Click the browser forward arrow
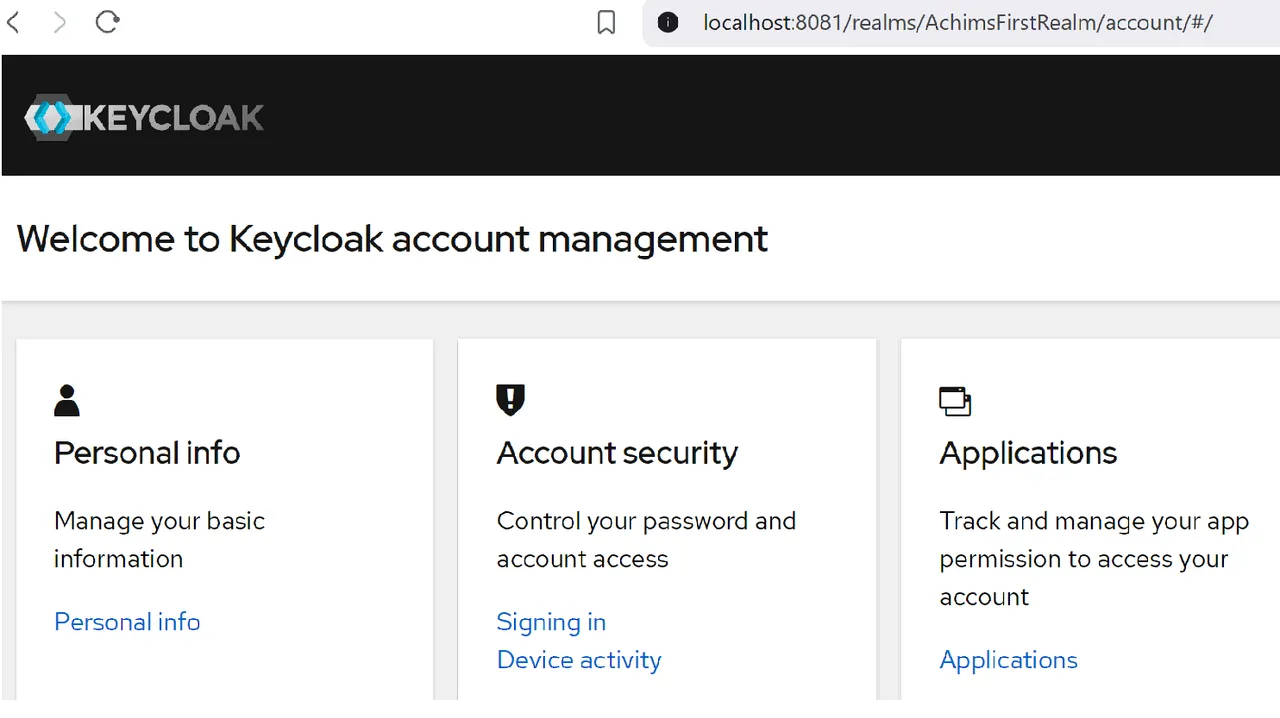The image size is (1280, 718). [x=60, y=22]
